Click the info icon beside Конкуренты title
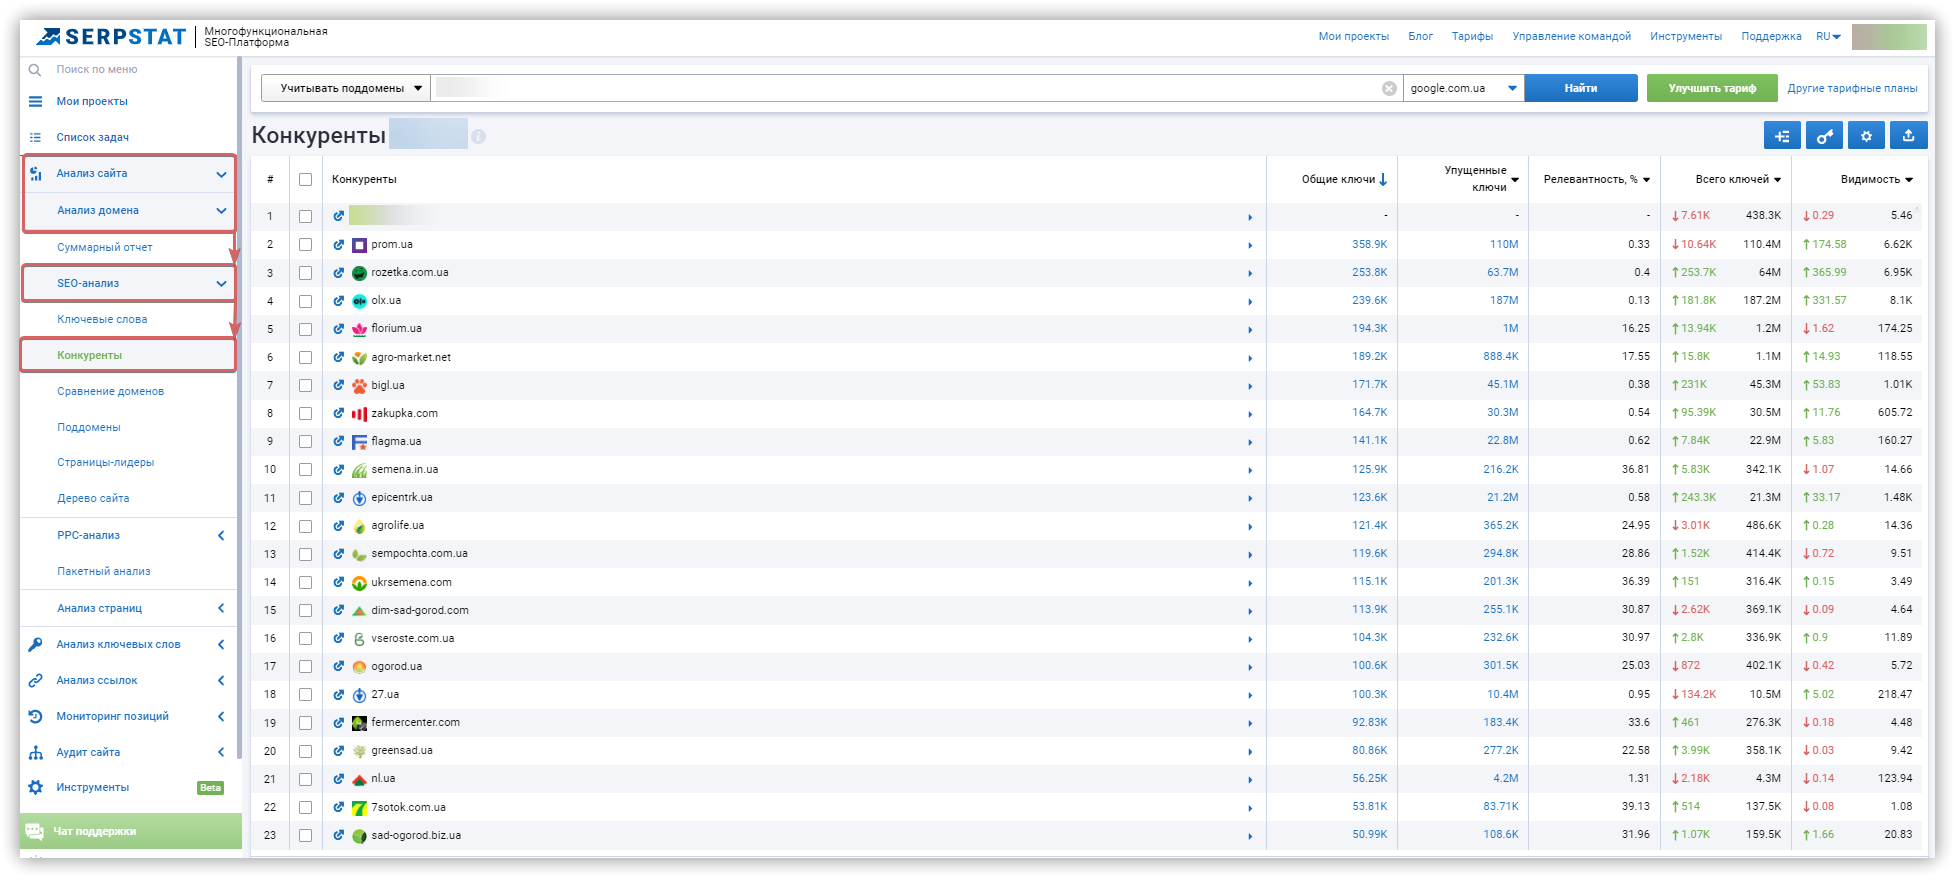Viewport: 1955px width, 878px height. [479, 136]
